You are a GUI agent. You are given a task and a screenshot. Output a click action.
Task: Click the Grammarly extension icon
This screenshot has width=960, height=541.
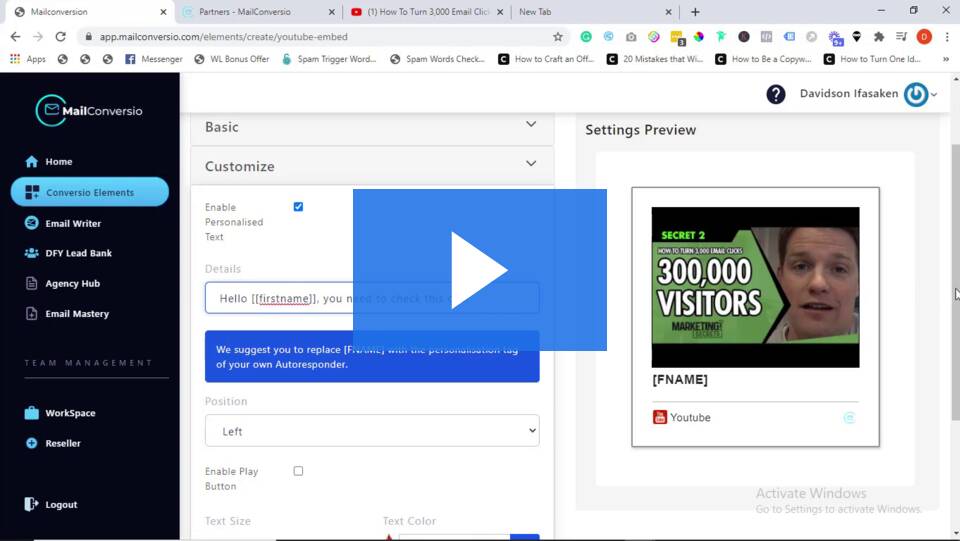pos(586,37)
